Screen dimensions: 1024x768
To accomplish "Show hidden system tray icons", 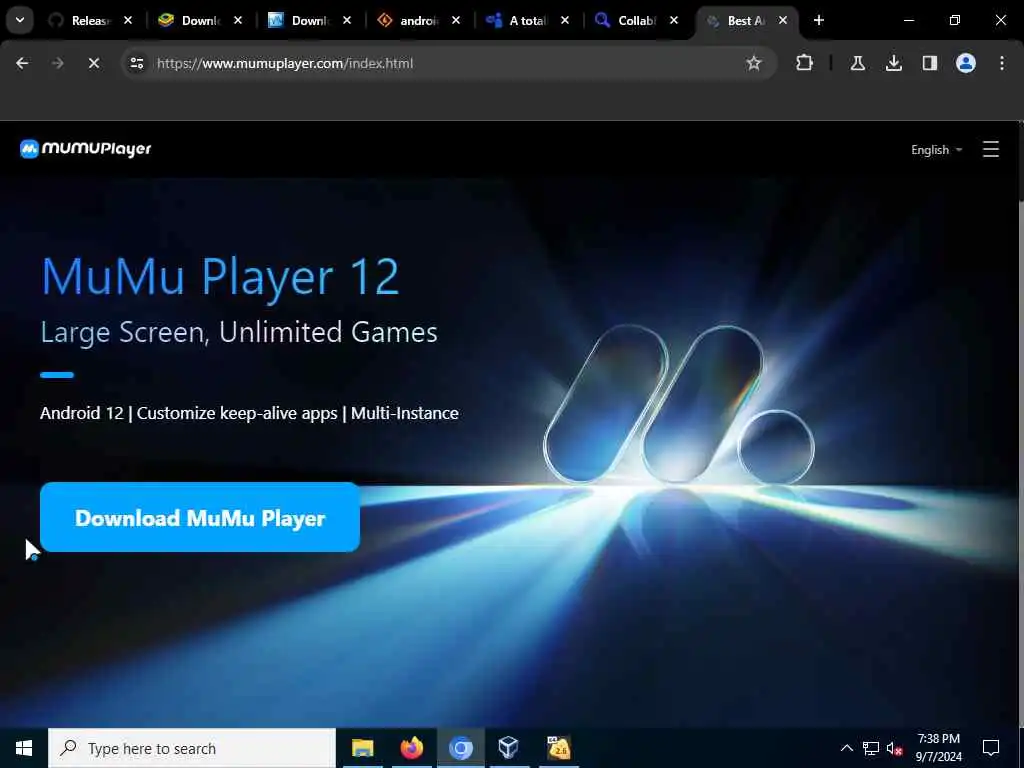I will click(846, 748).
